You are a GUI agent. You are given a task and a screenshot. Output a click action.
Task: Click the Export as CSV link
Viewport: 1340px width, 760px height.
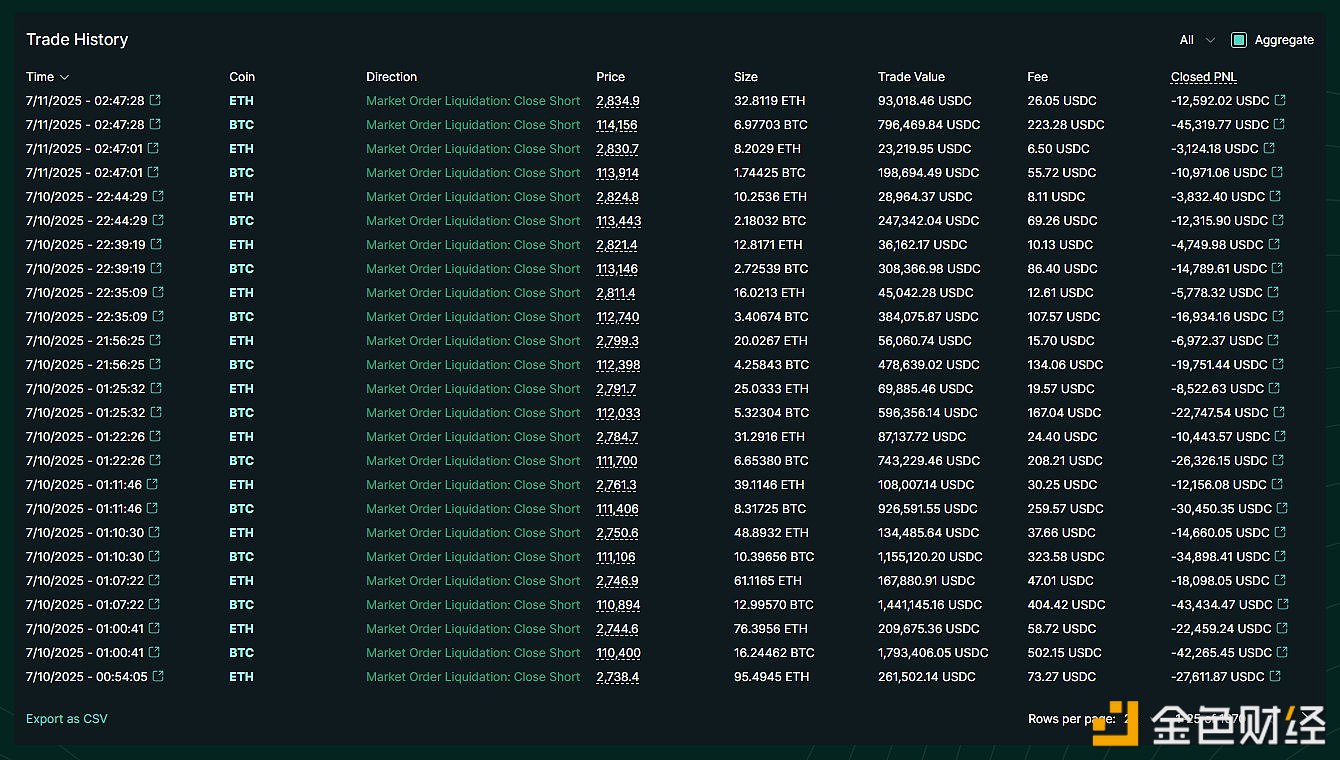coord(66,719)
